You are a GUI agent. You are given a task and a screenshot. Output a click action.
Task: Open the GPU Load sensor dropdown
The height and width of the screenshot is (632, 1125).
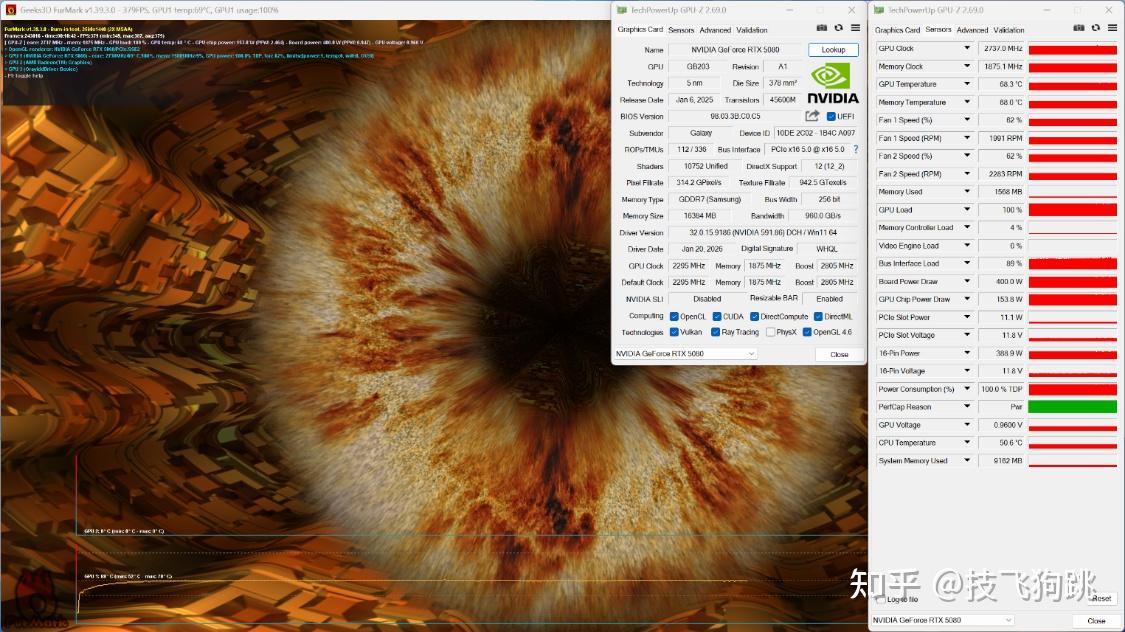966,209
